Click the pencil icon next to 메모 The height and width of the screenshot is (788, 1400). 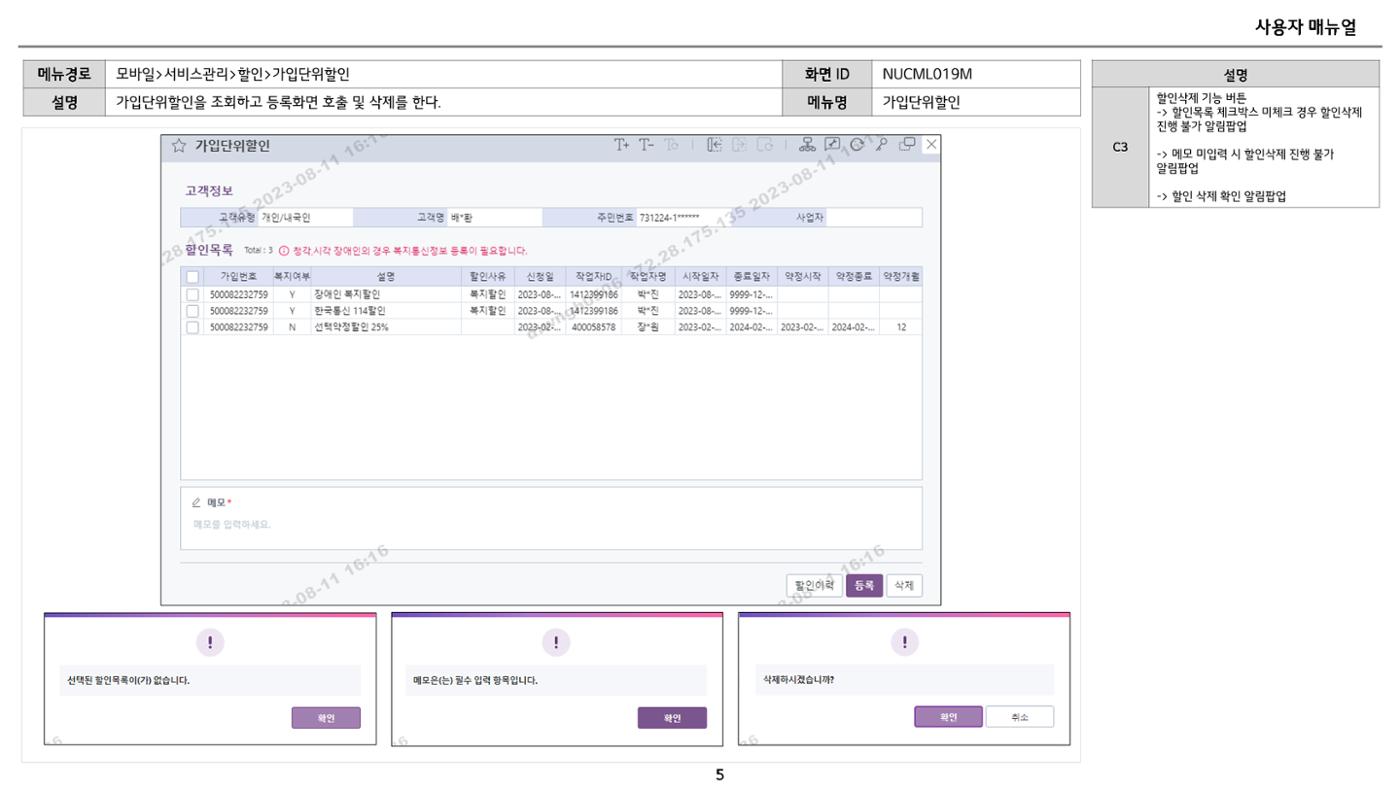click(196, 503)
